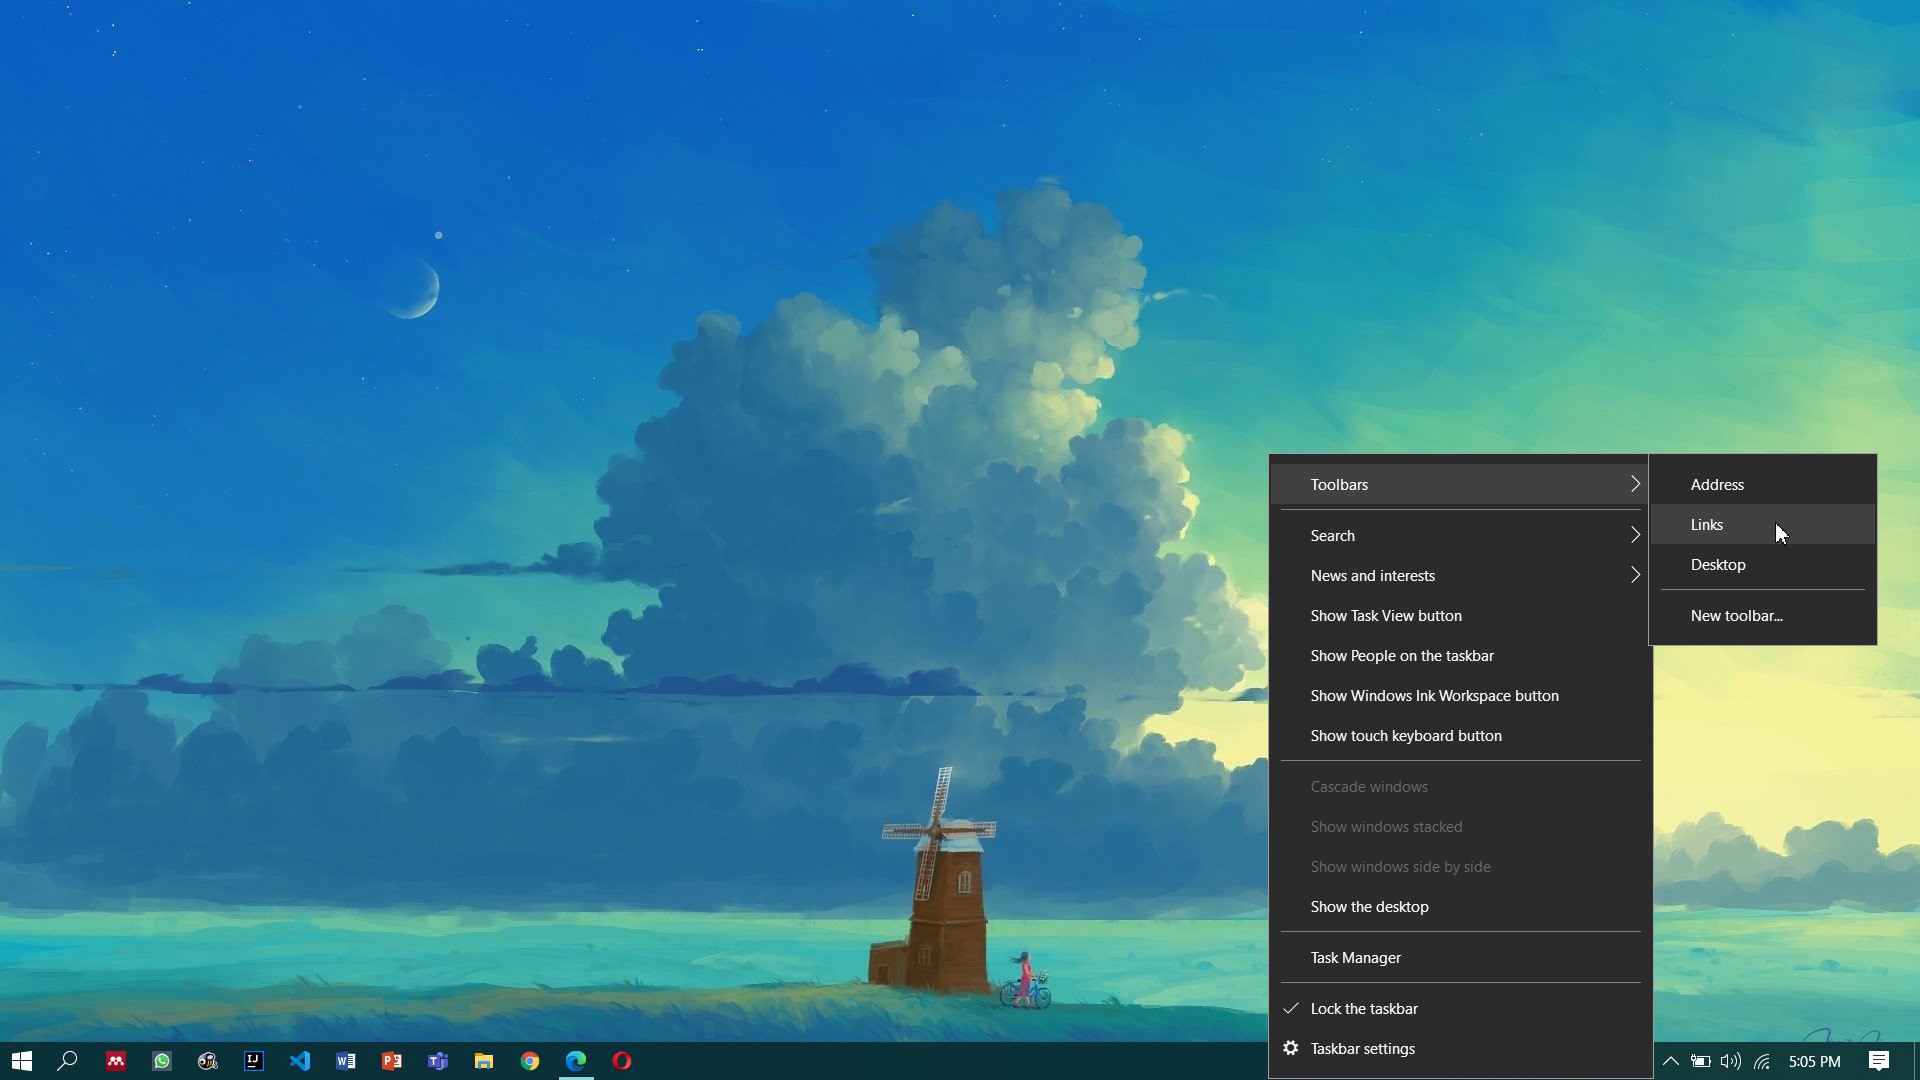Open WhatsApp taskbar icon
The height and width of the screenshot is (1080, 1920).
[162, 1061]
